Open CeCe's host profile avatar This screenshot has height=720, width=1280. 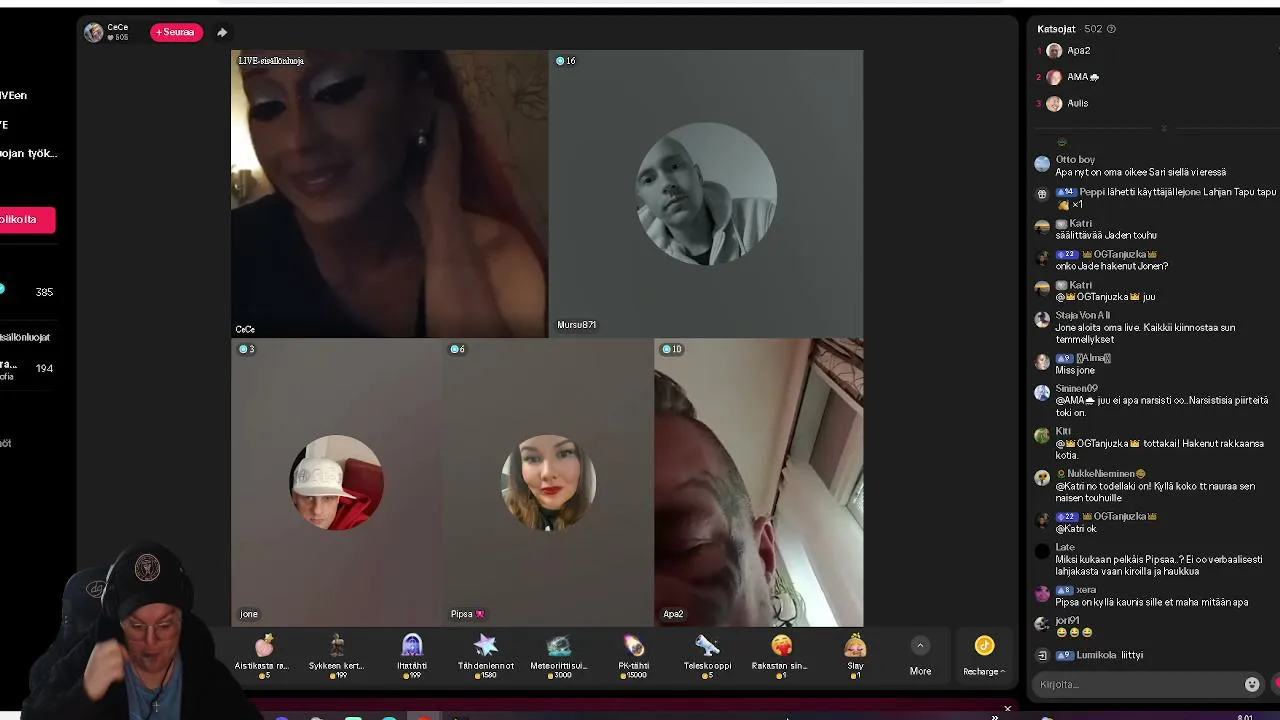click(x=94, y=32)
